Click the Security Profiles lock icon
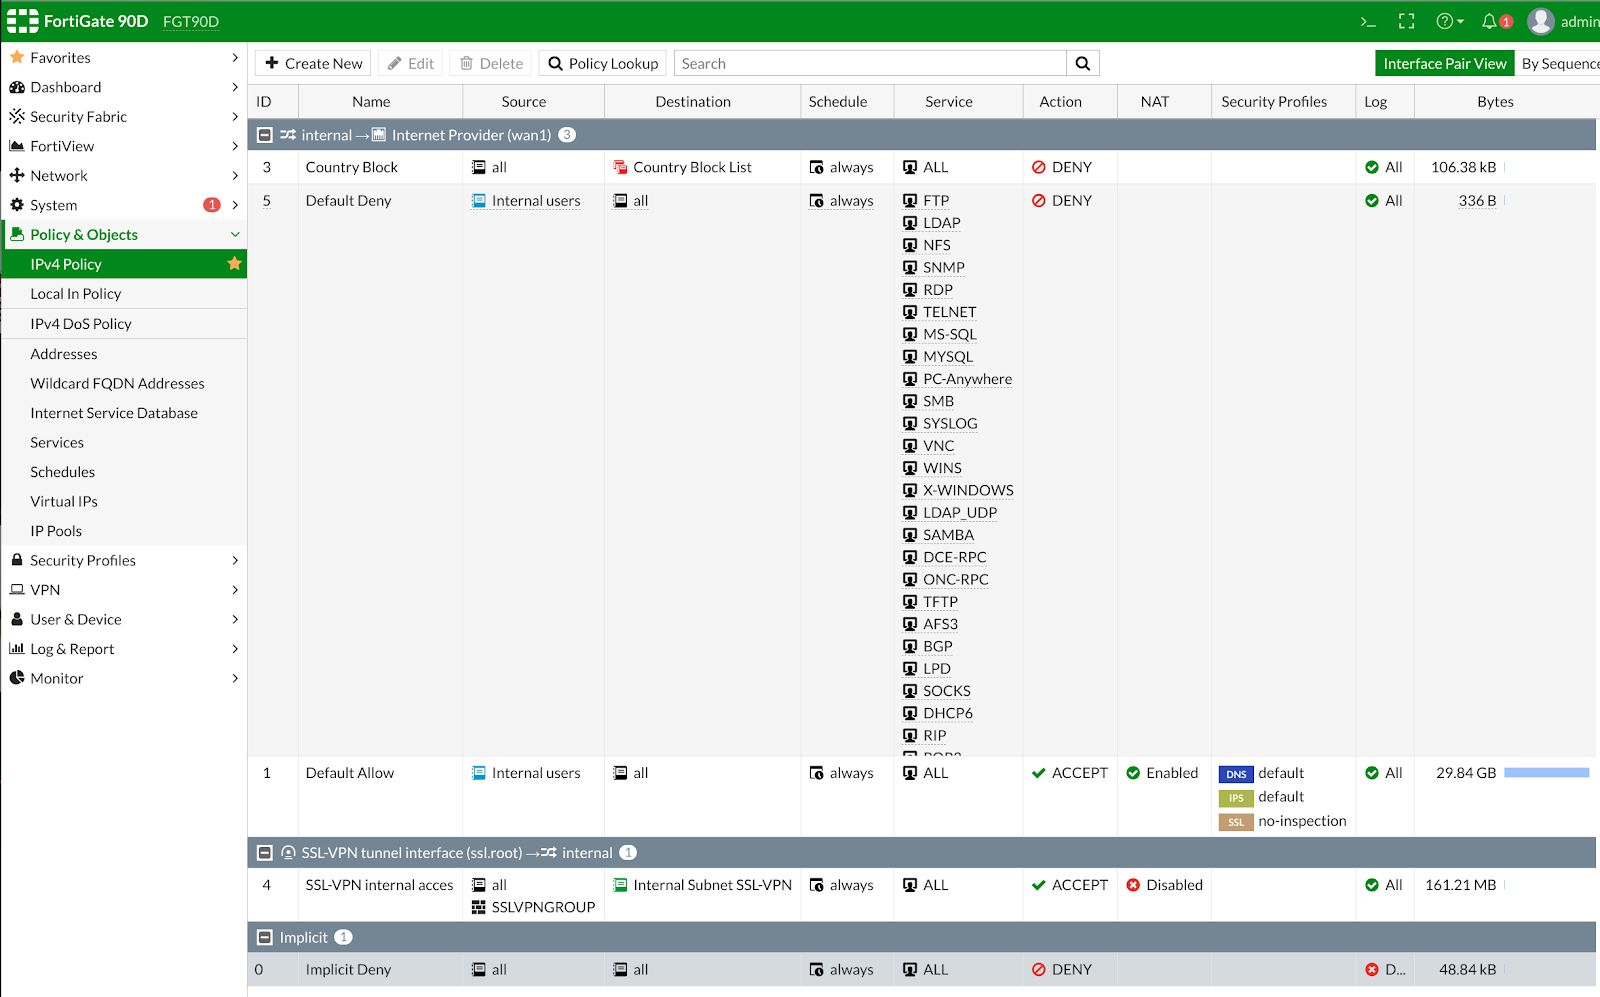1600x997 pixels. pos(17,560)
